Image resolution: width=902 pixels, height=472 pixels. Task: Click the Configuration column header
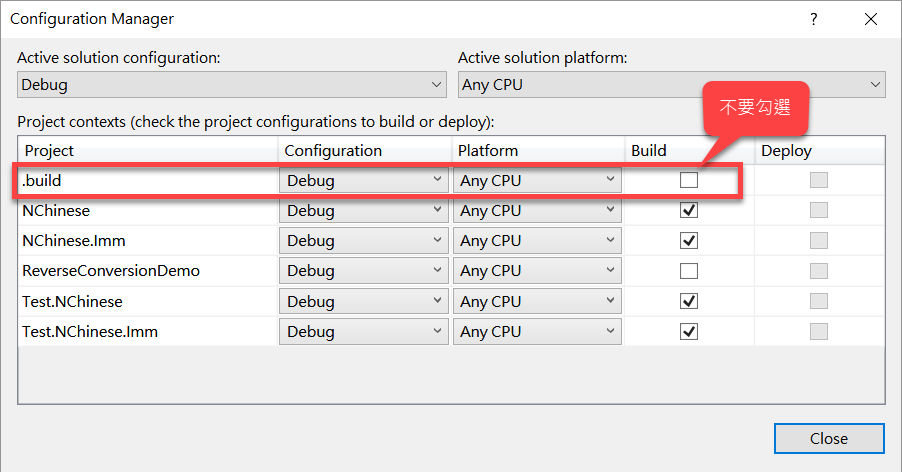(333, 151)
